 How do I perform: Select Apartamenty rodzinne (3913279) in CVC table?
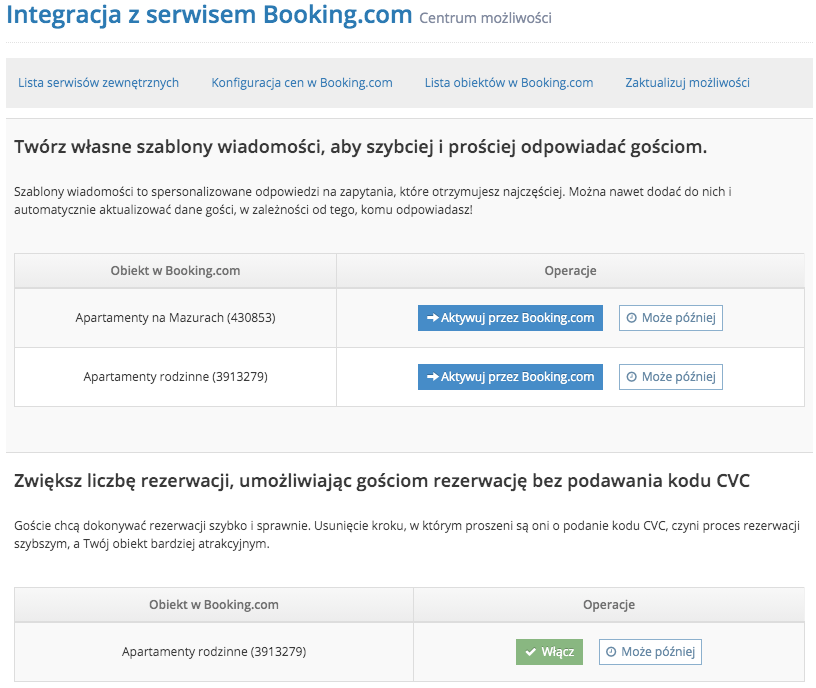[x=214, y=652]
